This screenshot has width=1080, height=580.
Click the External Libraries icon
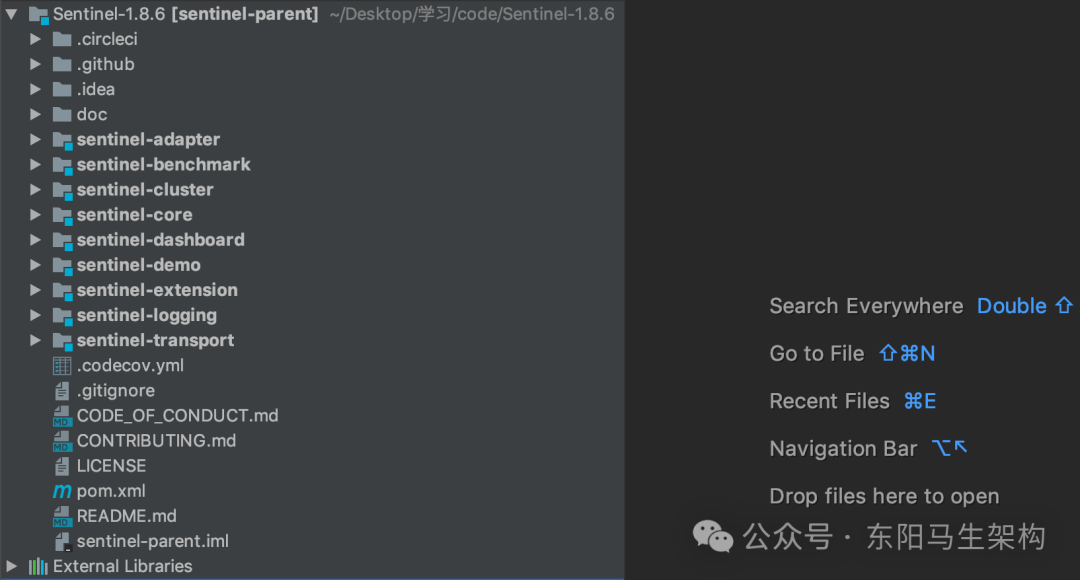(x=38, y=566)
